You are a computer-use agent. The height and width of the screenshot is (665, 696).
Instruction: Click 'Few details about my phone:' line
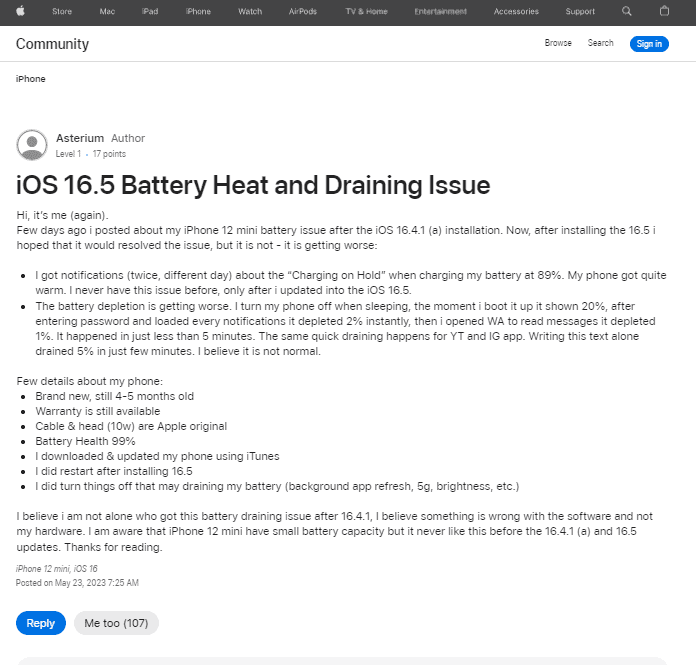click(90, 381)
